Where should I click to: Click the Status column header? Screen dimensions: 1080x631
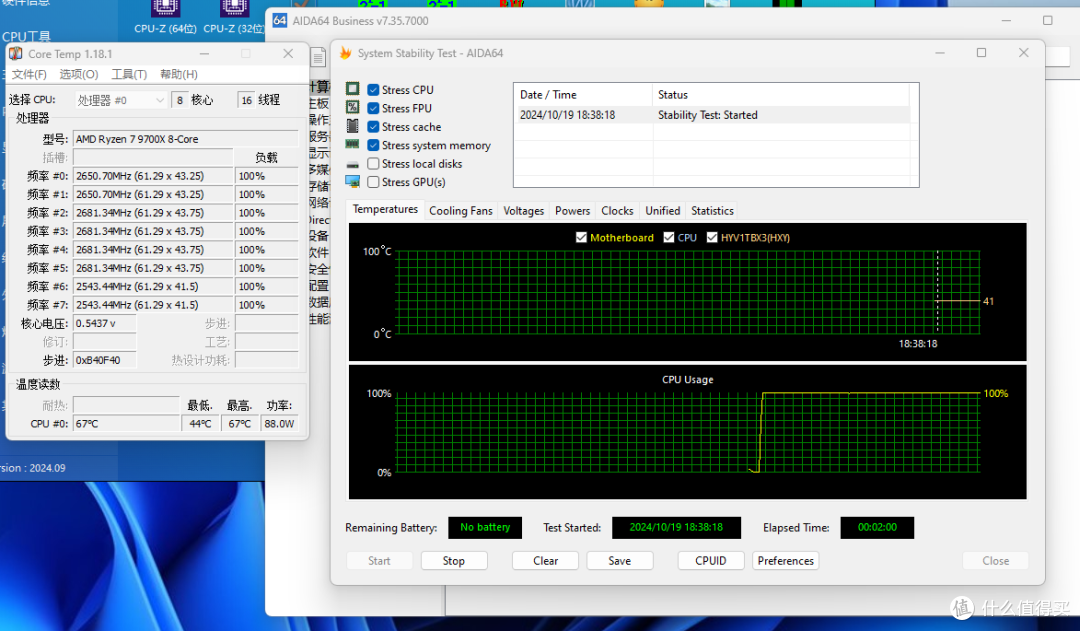(780, 94)
